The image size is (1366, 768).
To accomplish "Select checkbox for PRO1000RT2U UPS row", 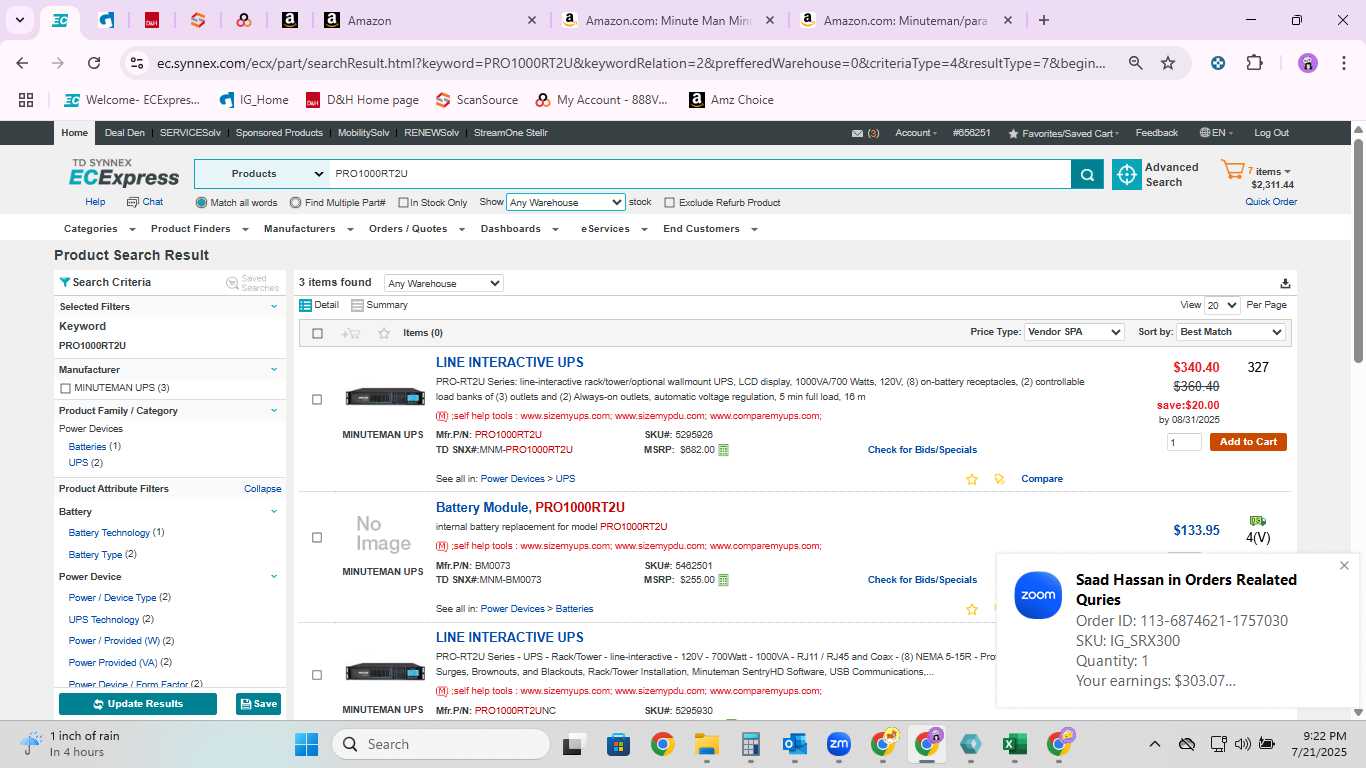I will click(x=317, y=400).
